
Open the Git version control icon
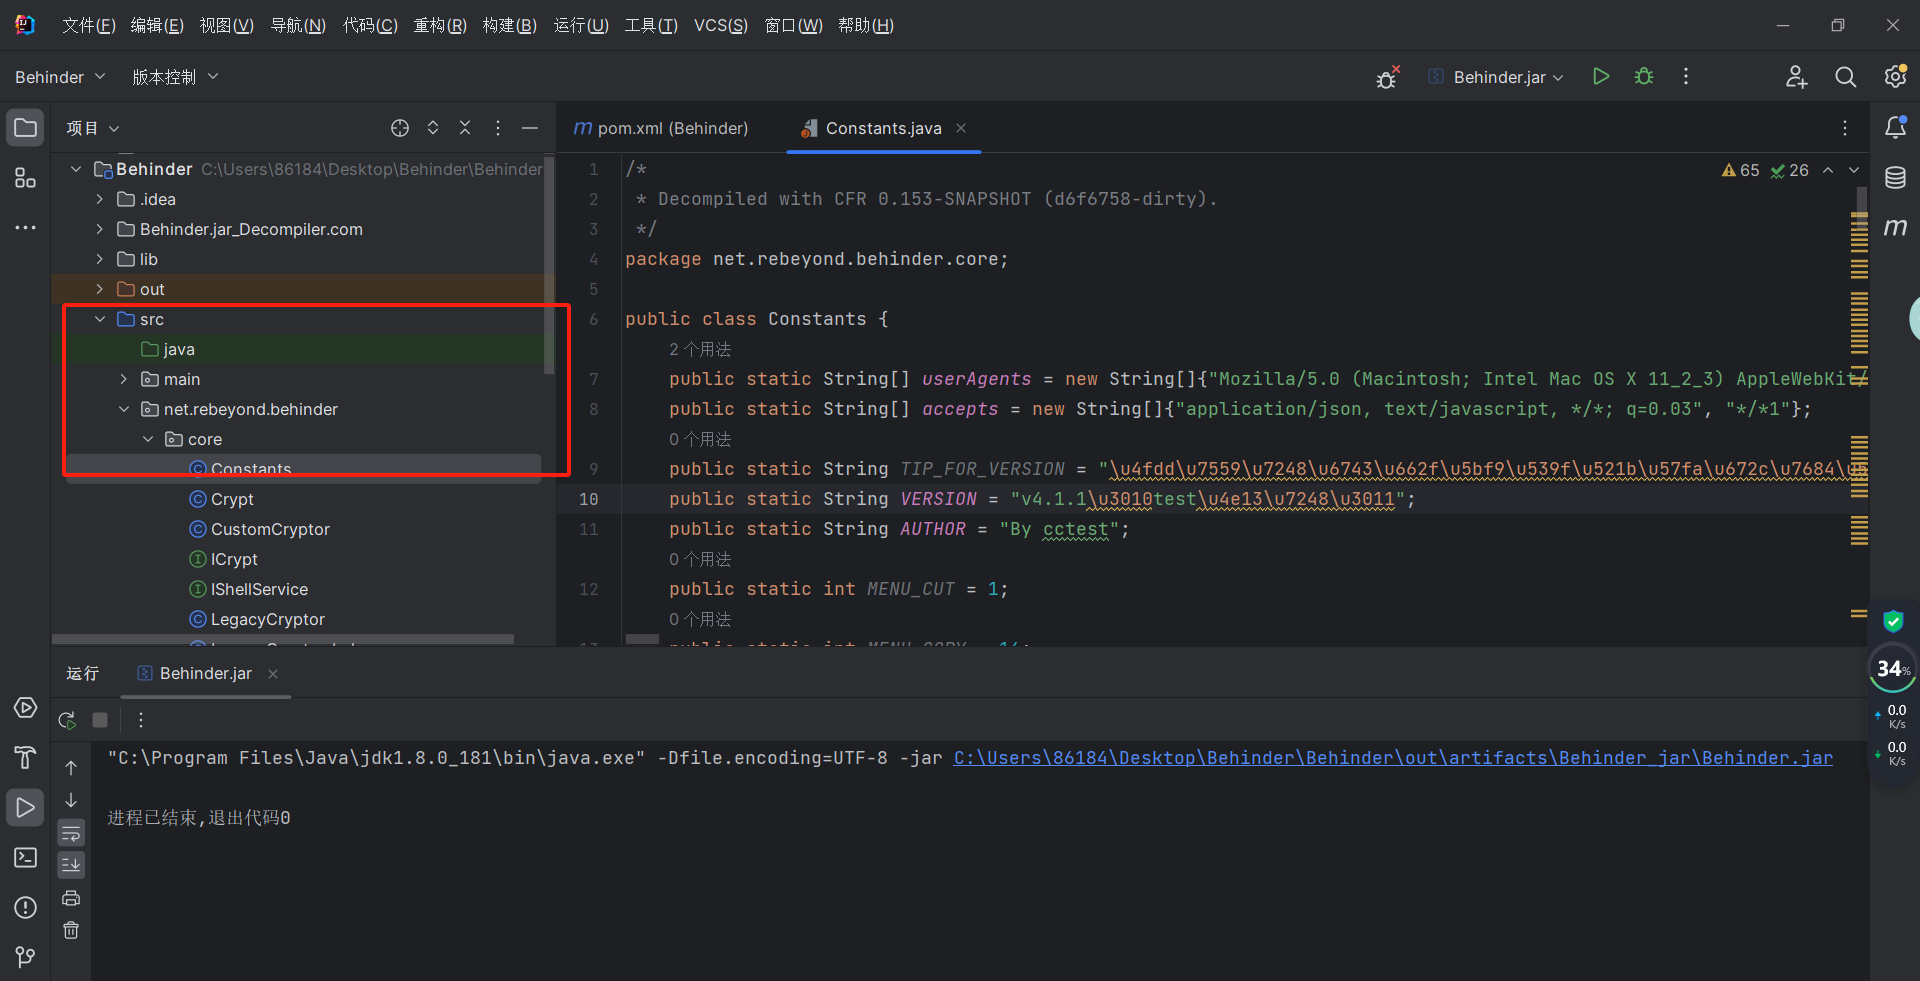point(25,957)
